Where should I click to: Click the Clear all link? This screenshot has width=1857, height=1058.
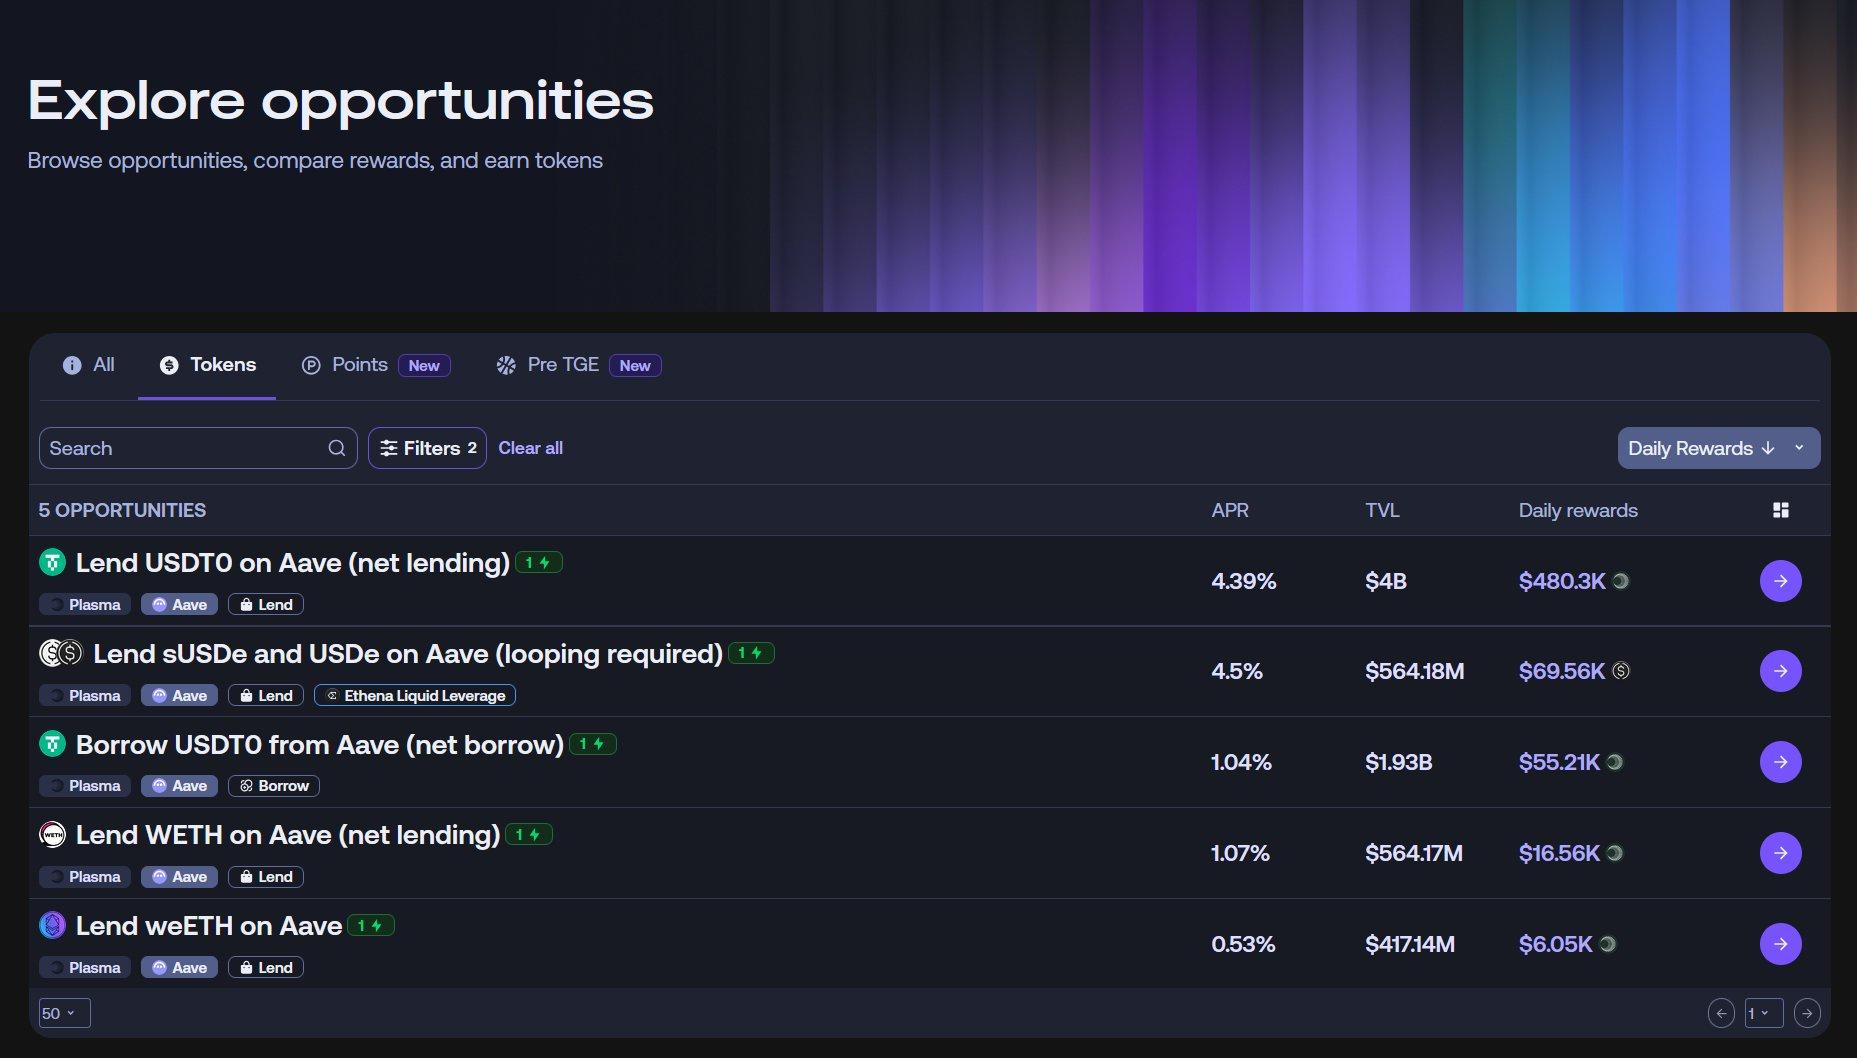(x=530, y=447)
